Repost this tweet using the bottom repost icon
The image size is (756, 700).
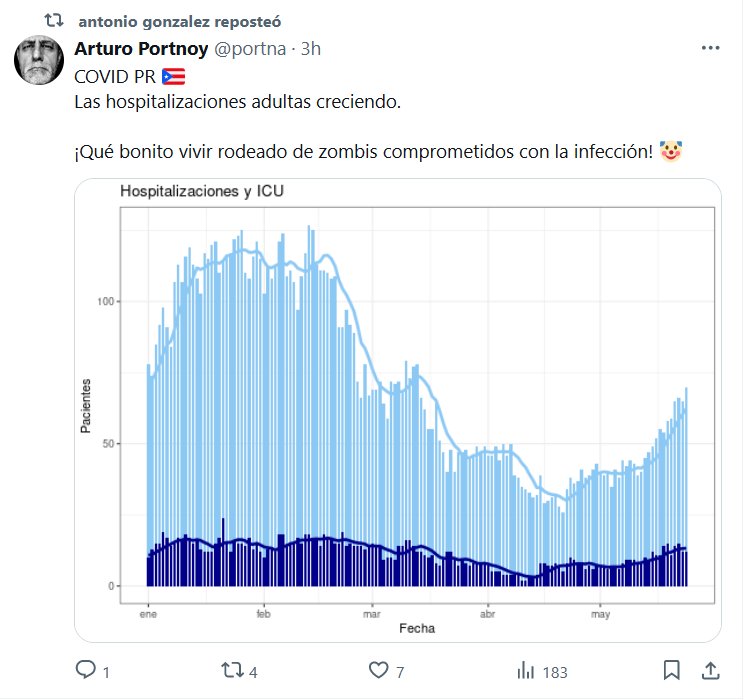click(x=232, y=670)
